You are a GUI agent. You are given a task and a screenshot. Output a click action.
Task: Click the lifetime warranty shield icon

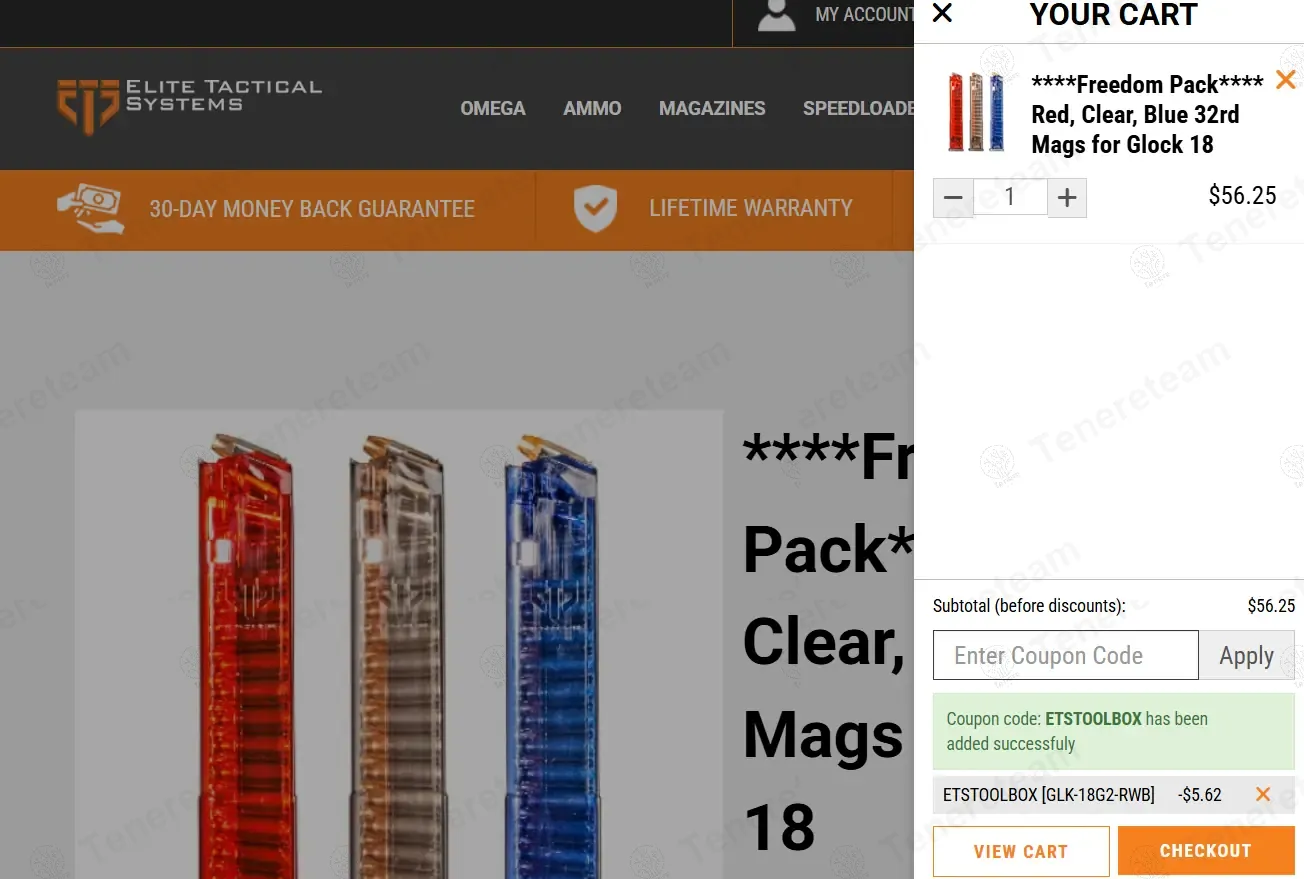pyautogui.click(x=595, y=208)
